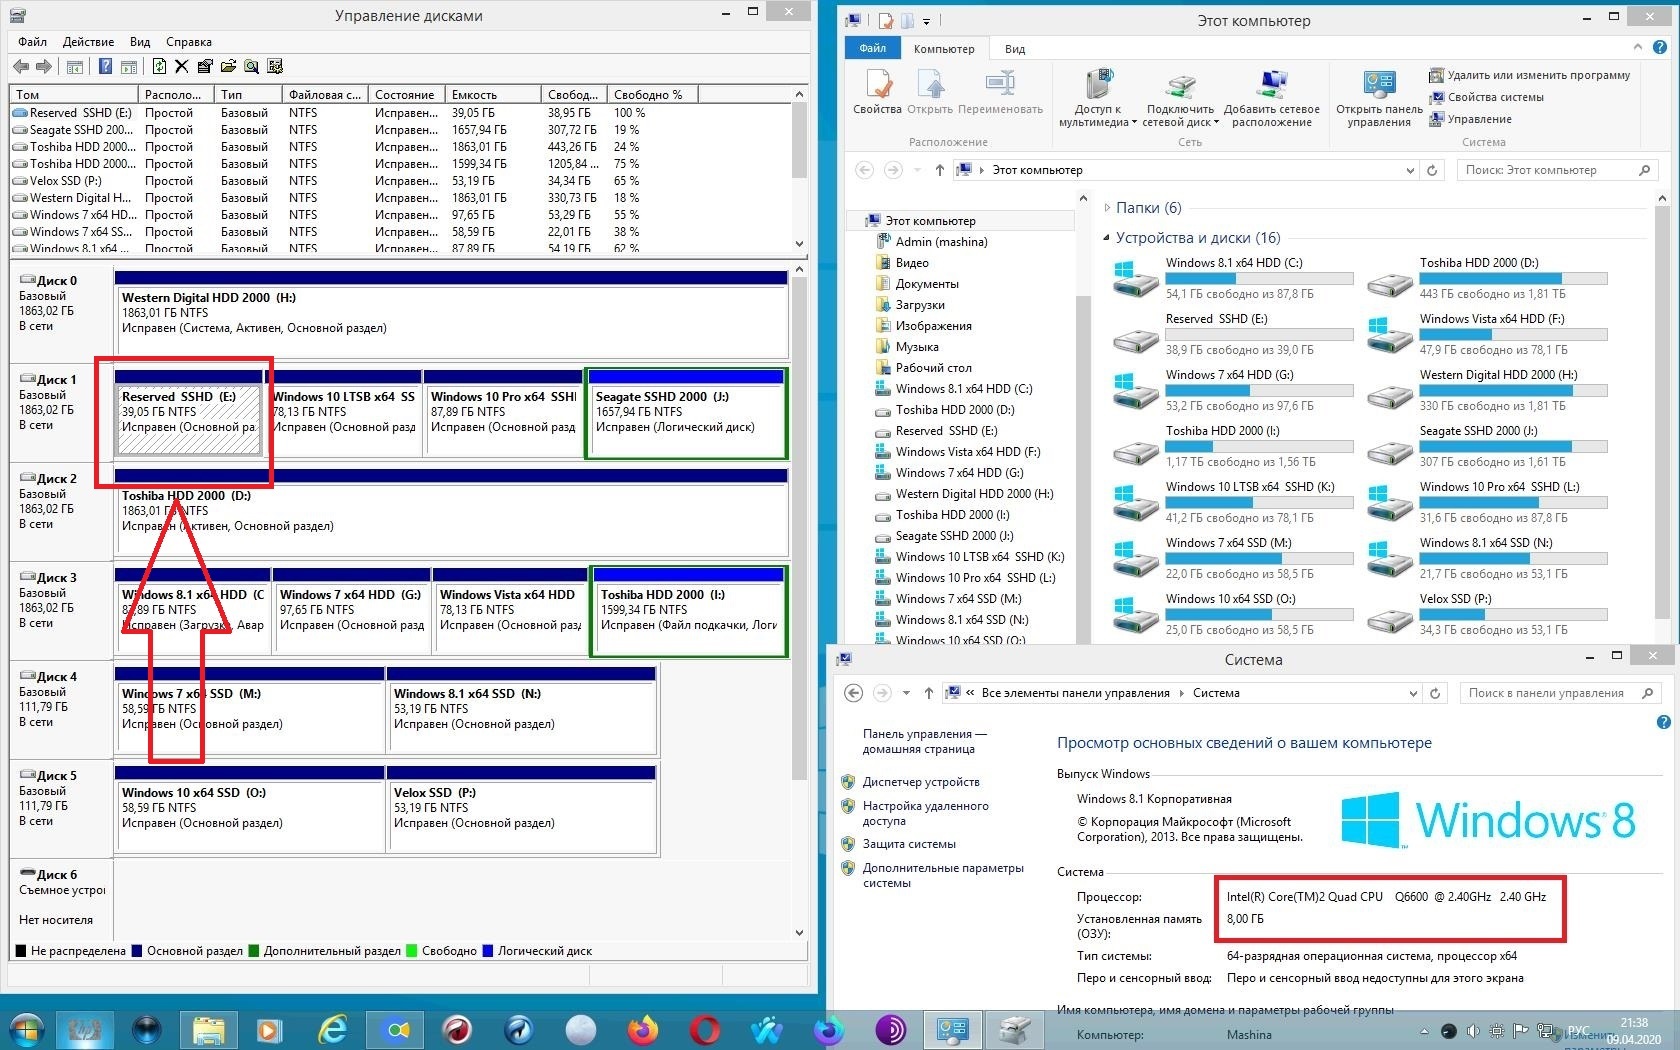Open the Доступ к мультимедиа dropdown arrow
1680x1050 pixels.
1134,123
